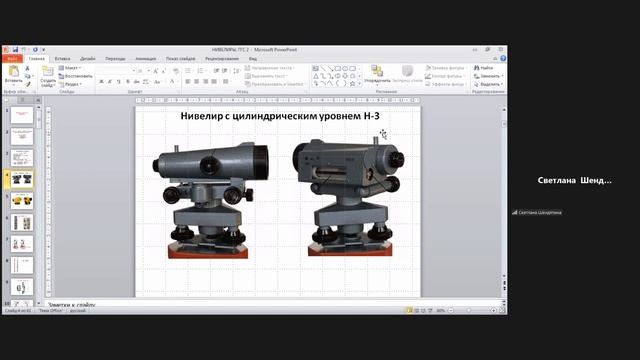
Task: Click the Clear formatting icon
Action: point(176,71)
